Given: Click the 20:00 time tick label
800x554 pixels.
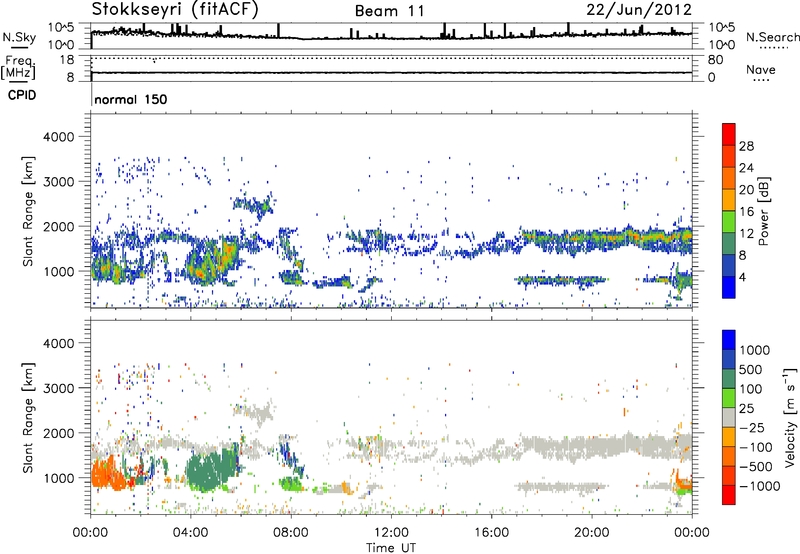Looking at the screenshot, I should (591, 533).
